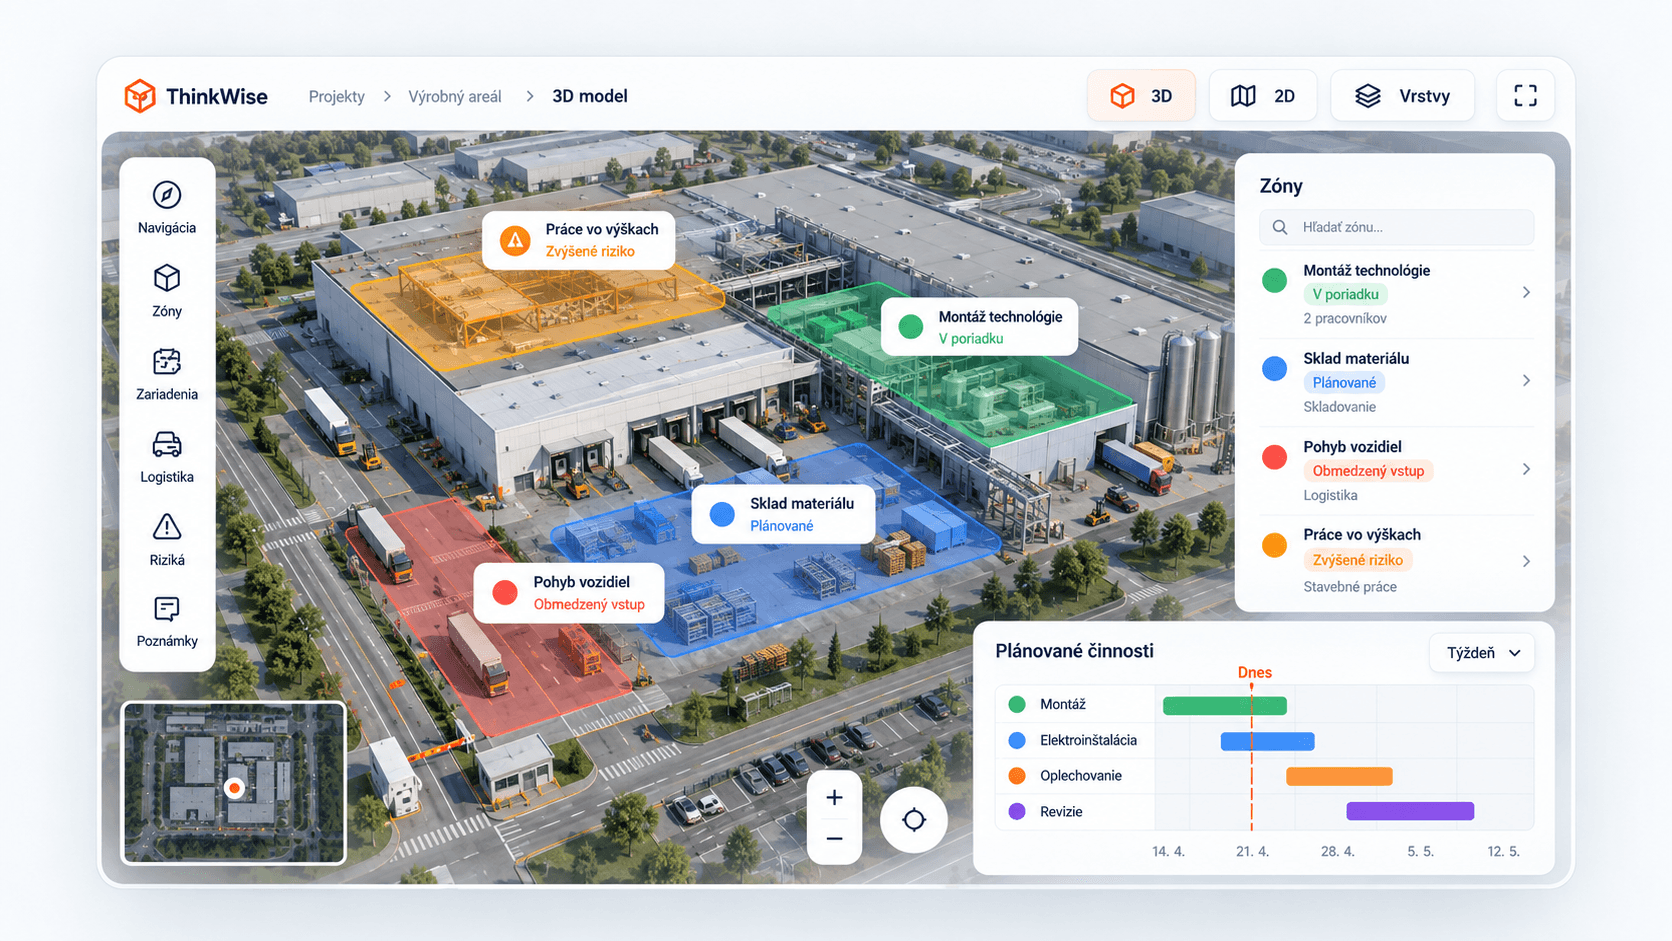Click the 3D model breadcrumb
This screenshot has width=1672, height=941.
coord(590,97)
